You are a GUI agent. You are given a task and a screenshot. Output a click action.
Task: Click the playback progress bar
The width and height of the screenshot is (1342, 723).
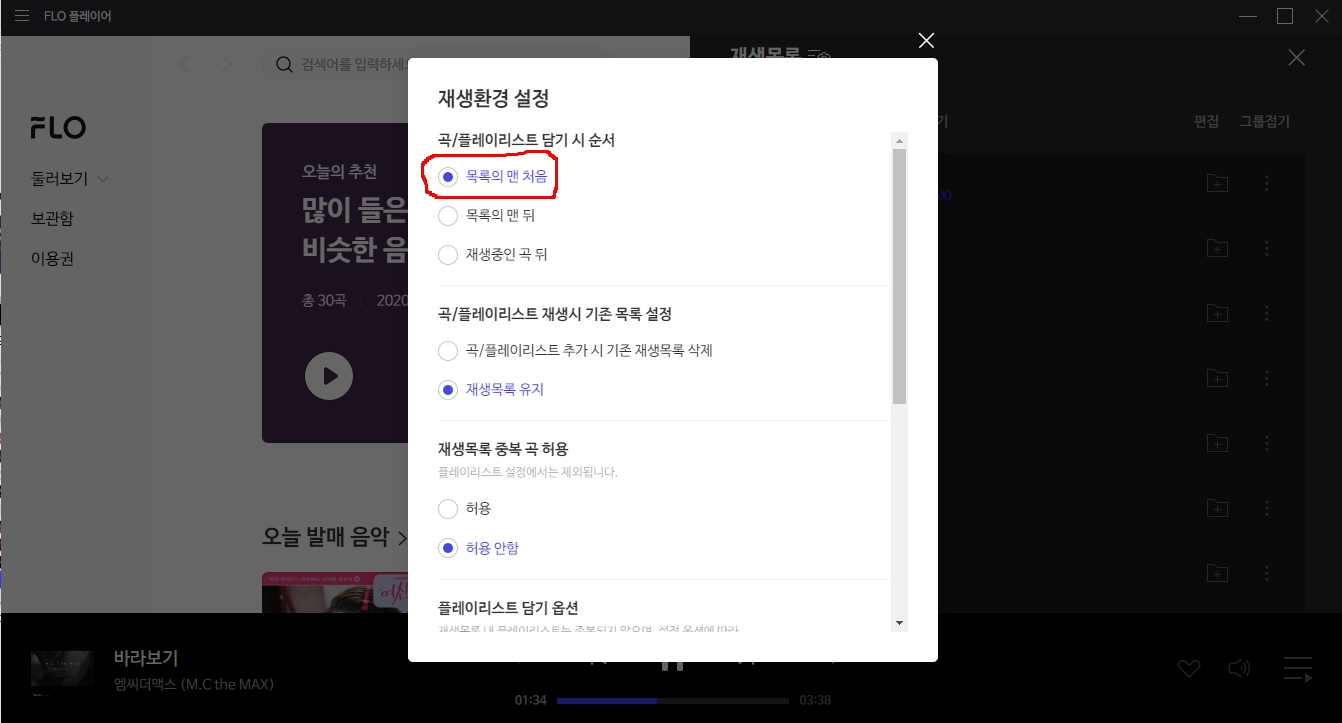click(672, 700)
